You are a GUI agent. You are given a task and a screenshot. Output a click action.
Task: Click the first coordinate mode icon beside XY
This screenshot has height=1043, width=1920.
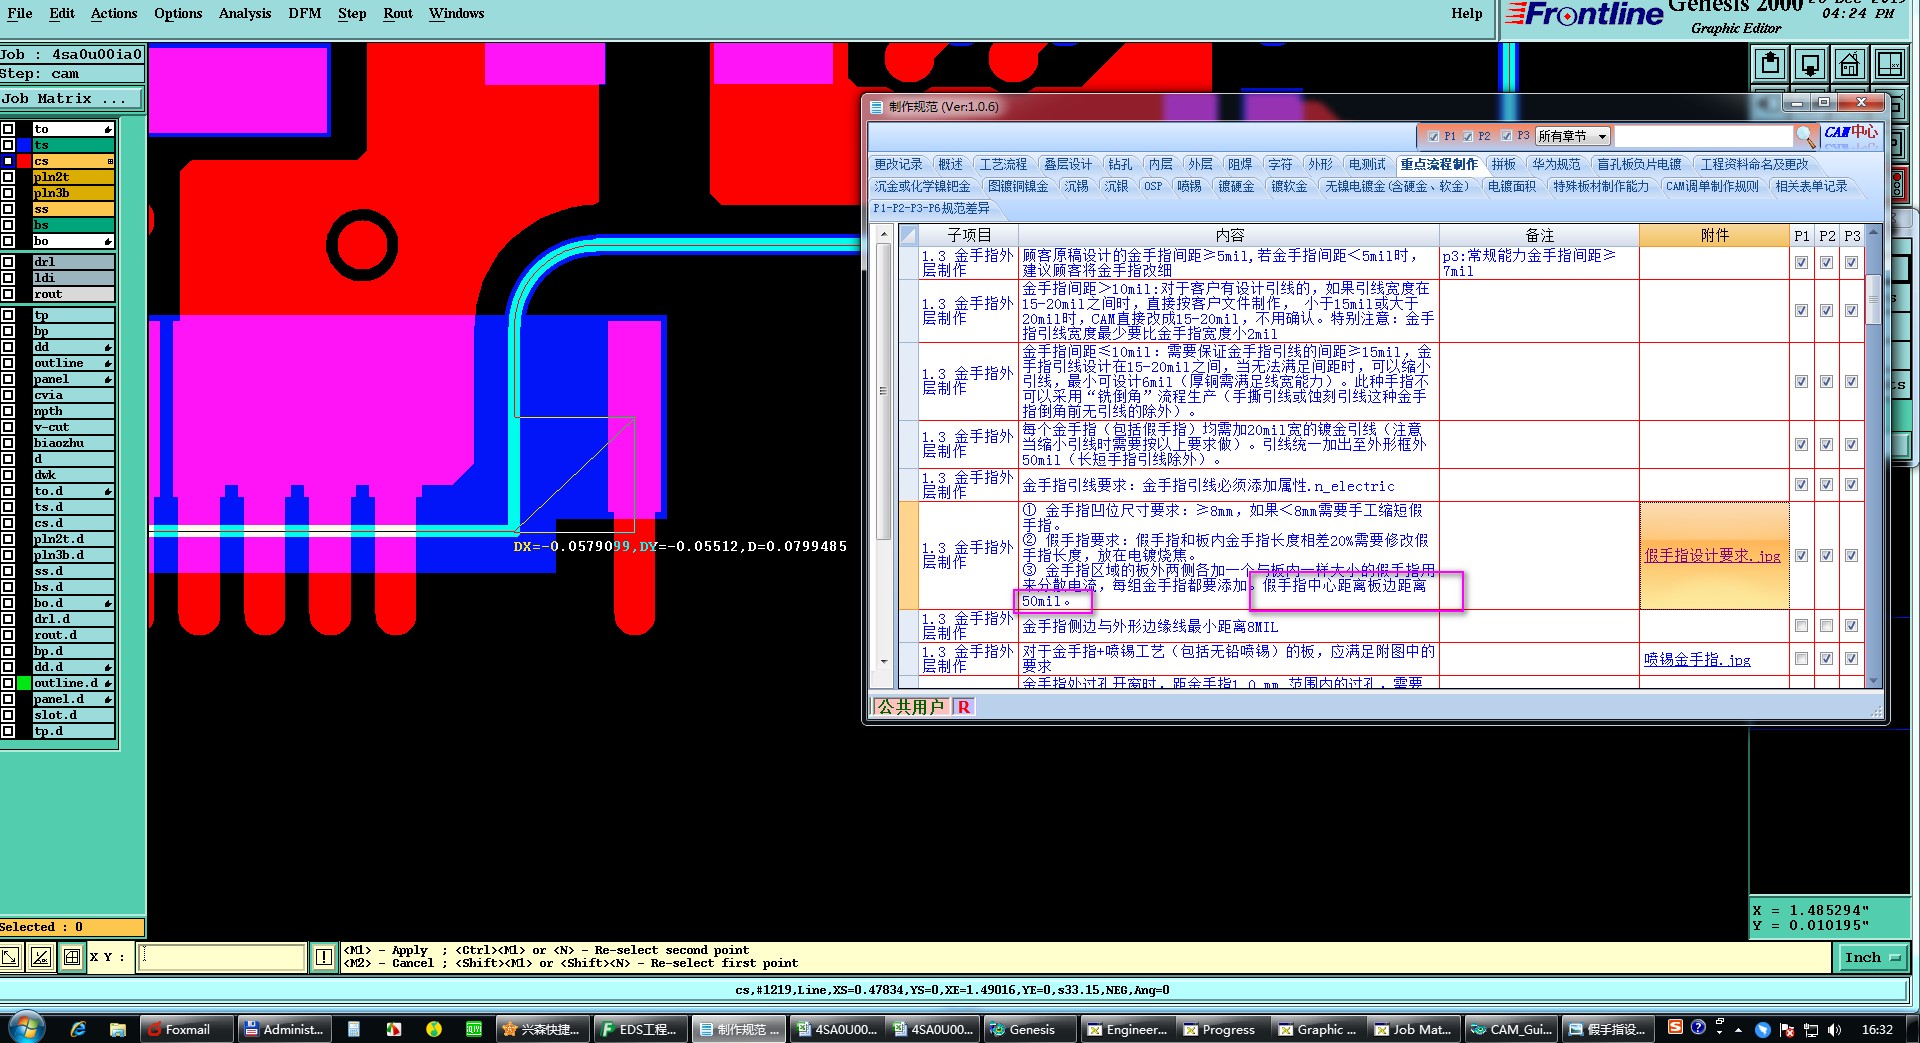click(10, 957)
